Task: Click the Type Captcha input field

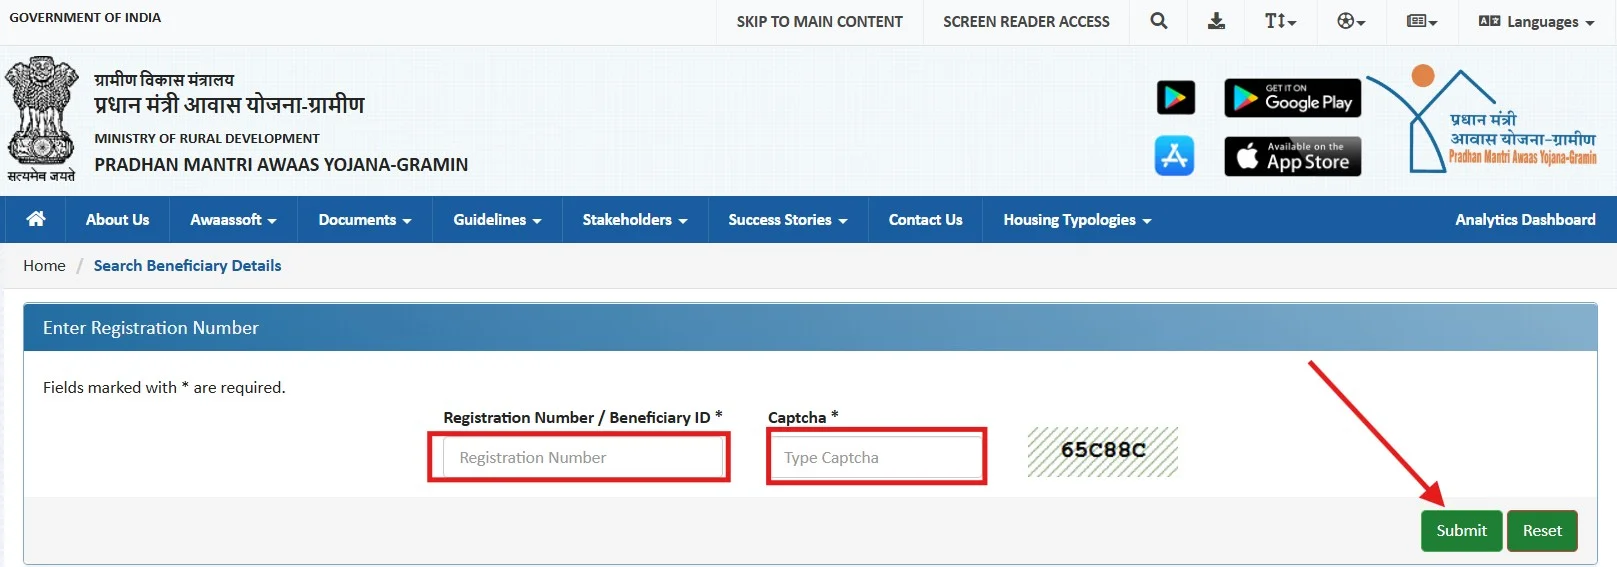Action: click(877, 458)
